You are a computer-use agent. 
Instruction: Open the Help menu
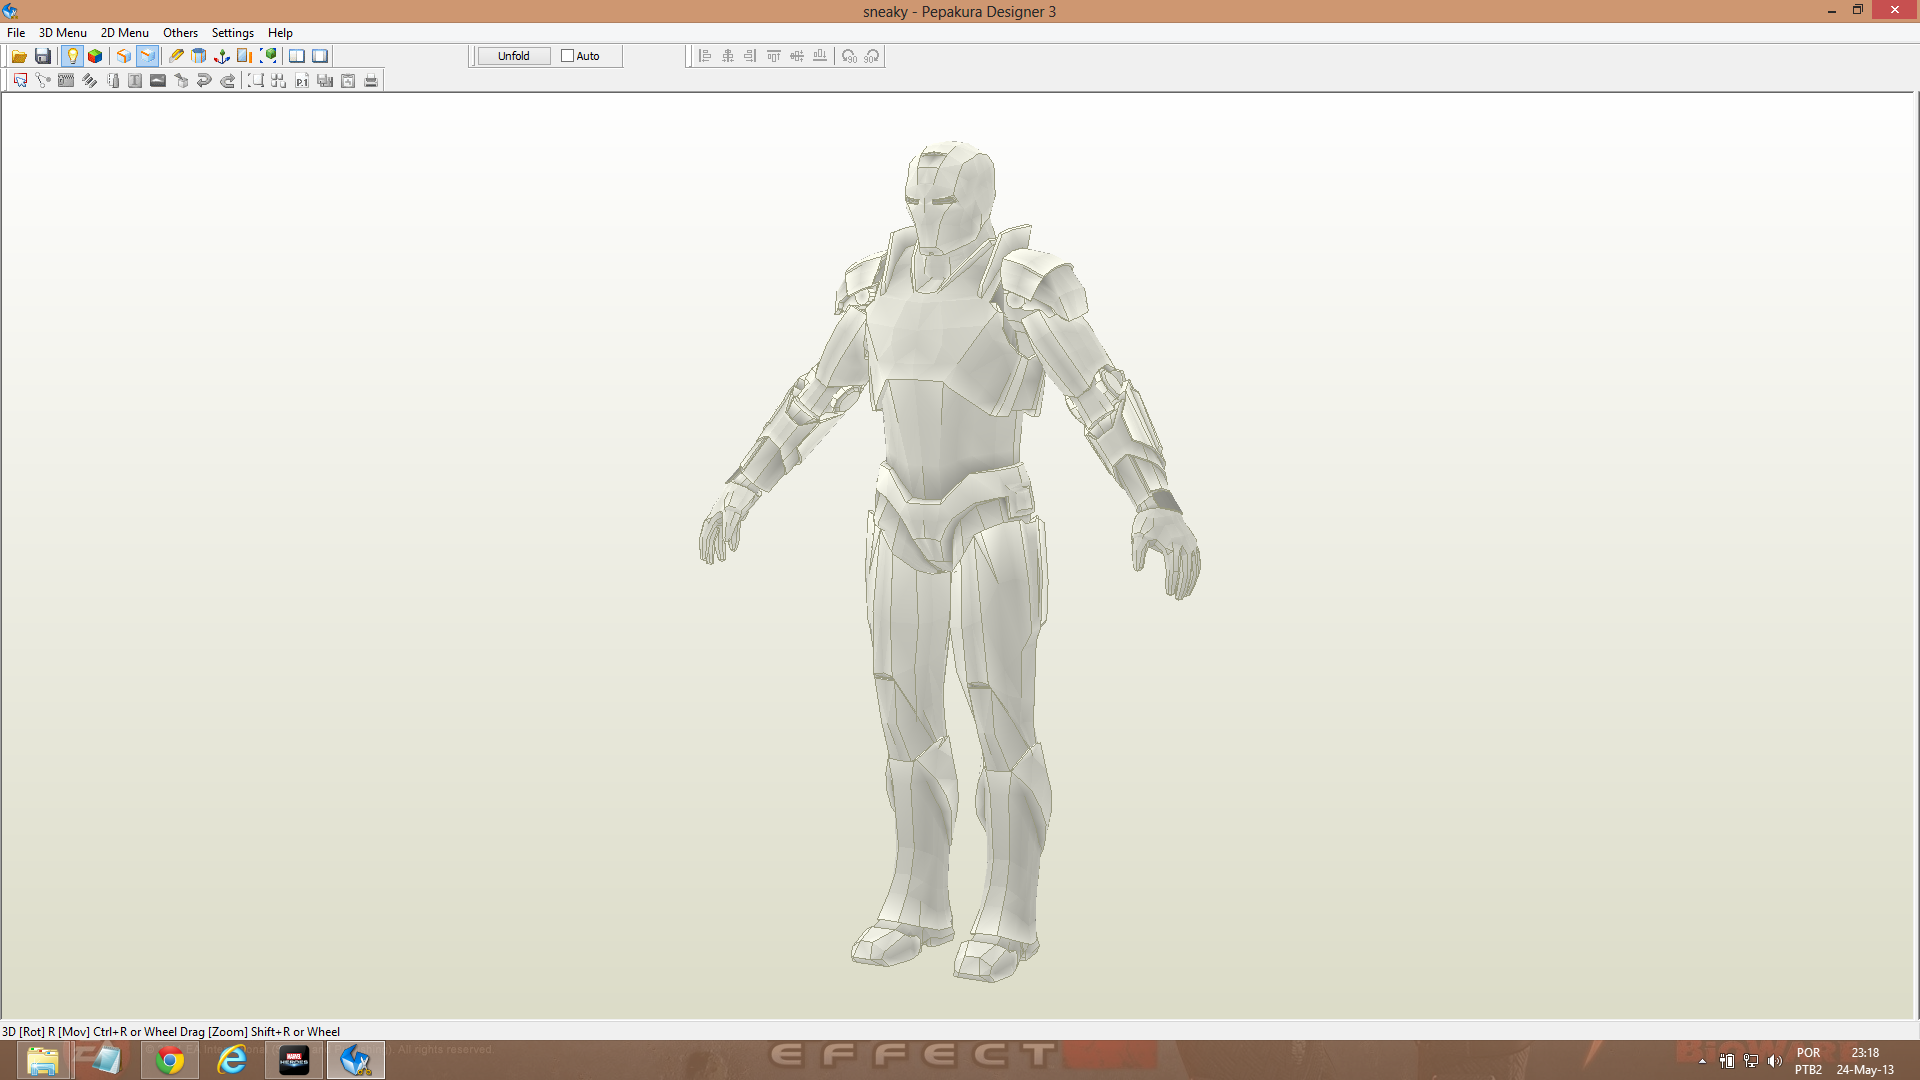point(280,33)
